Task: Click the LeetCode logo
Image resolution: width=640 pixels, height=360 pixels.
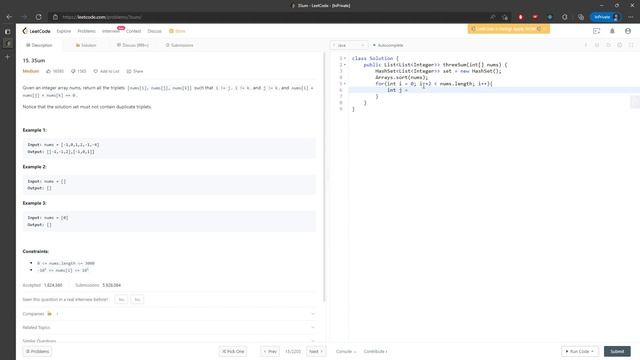Action: tap(37, 31)
